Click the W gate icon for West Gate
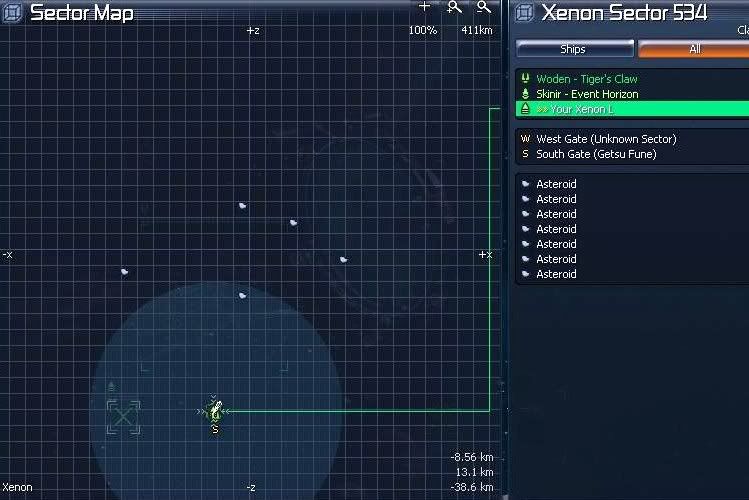 [525, 139]
